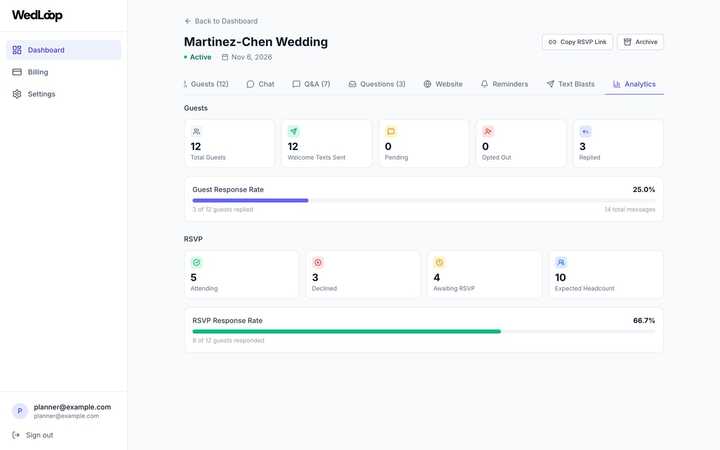Click the Attending count 5
Image resolution: width=720 pixels, height=450 pixels.
193,277
